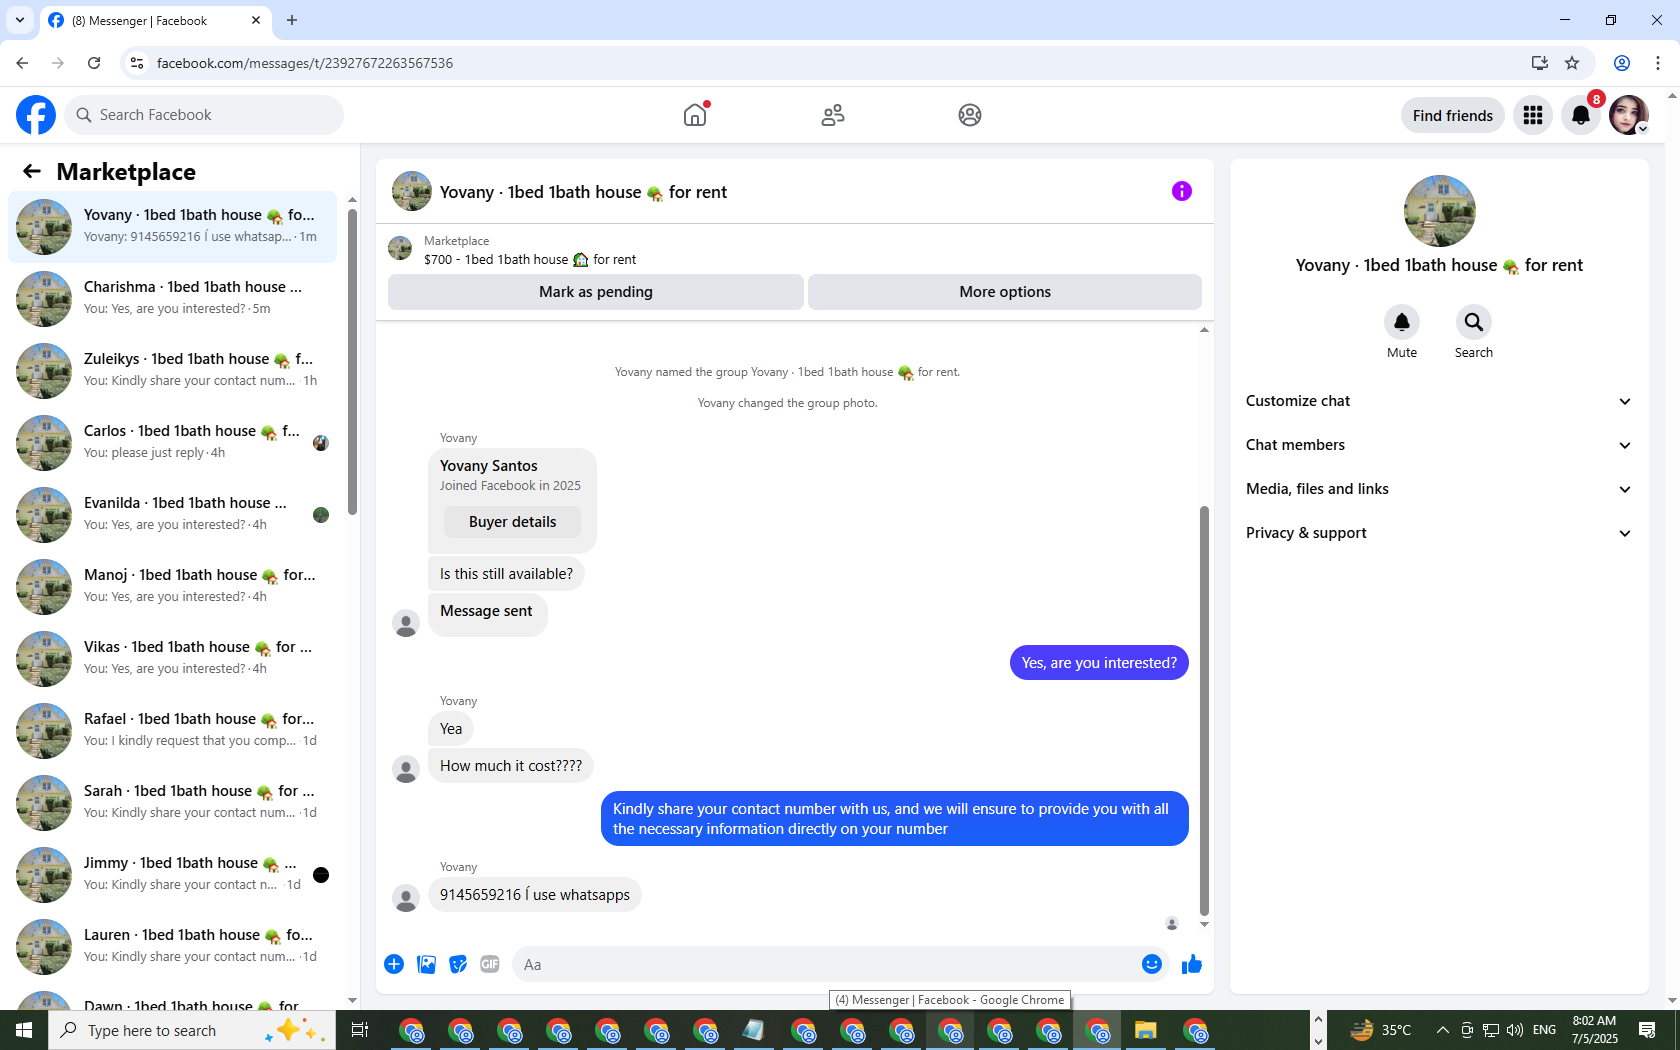Viewport: 1680px width, 1050px height.
Task: Go back from Marketplace with arrow
Action: point(32,172)
